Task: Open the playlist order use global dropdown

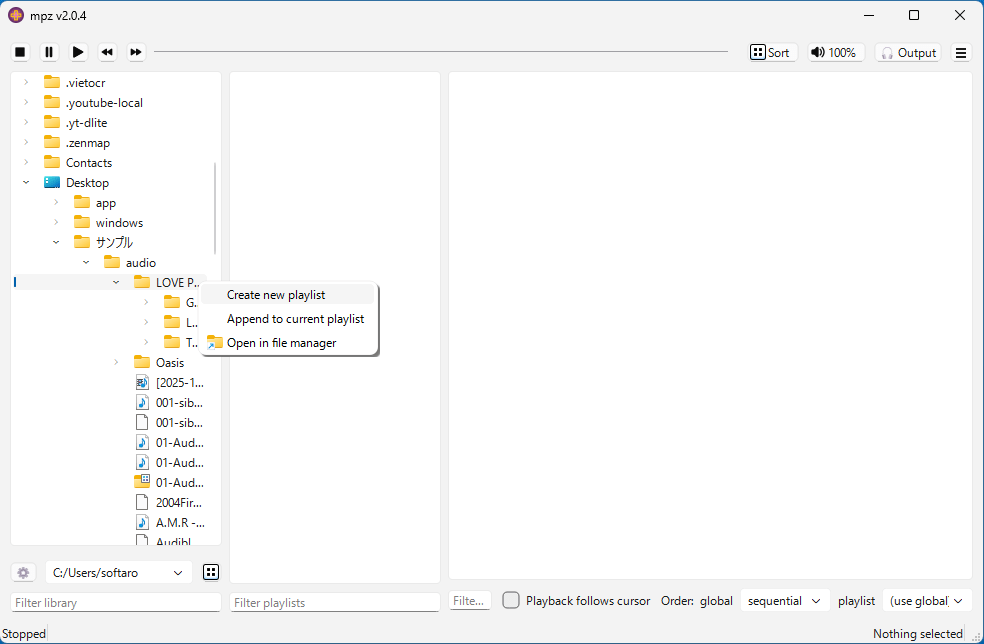Action: pyautogui.click(x=927, y=601)
